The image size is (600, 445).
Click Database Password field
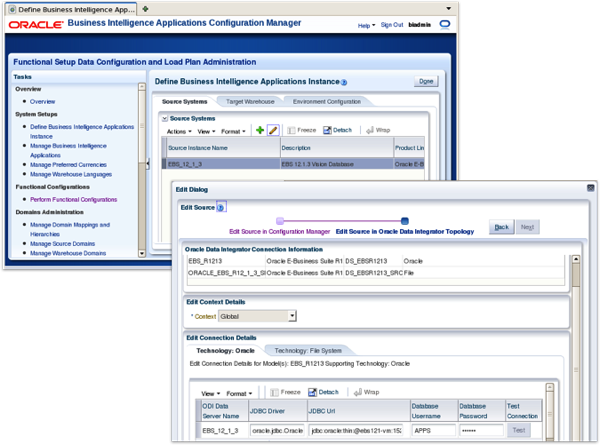tap(481, 430)
